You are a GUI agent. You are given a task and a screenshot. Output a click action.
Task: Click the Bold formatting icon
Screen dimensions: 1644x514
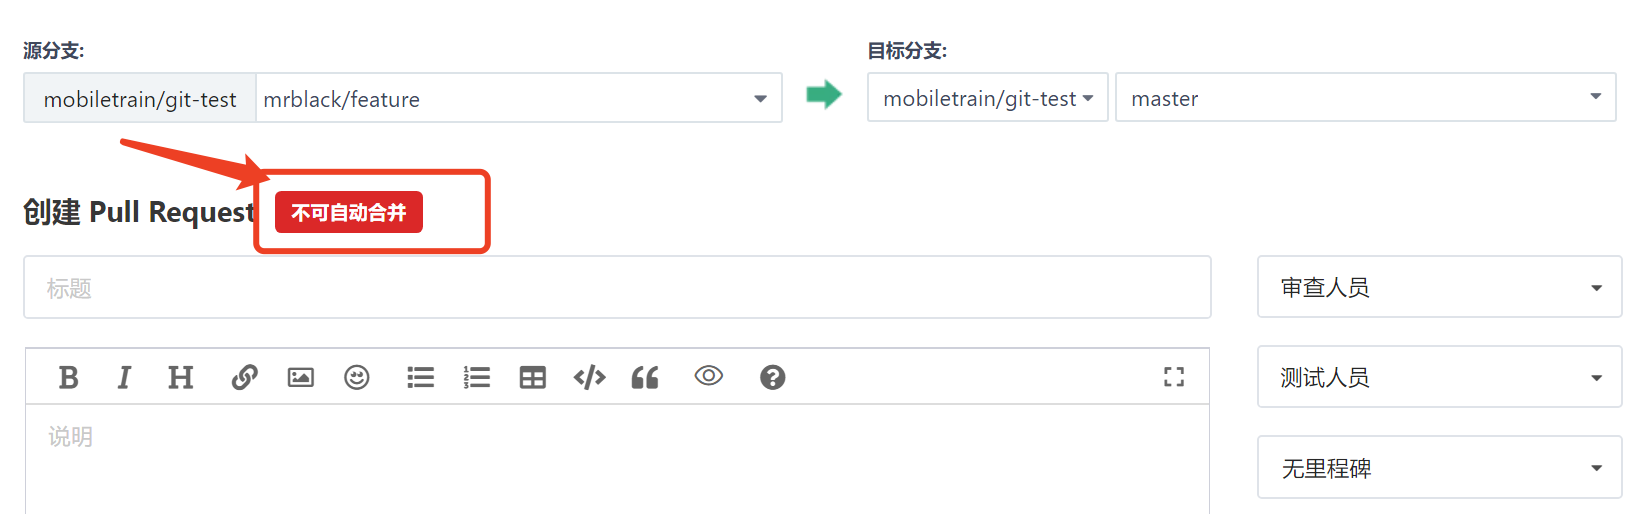(x=68, y=377)
